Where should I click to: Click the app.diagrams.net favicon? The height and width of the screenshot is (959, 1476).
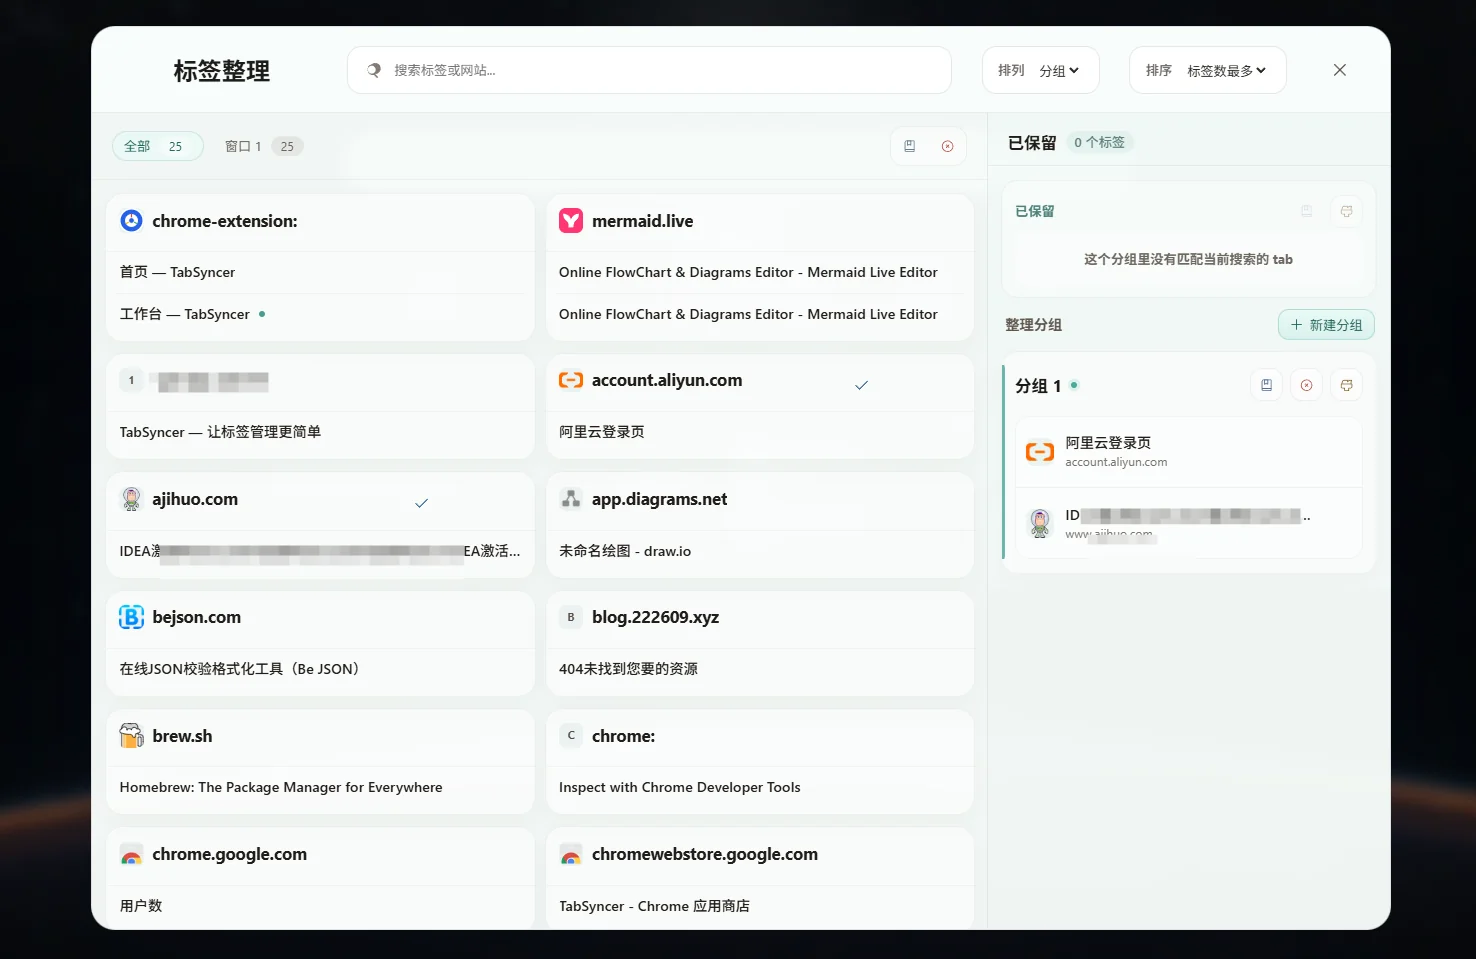(x=571, y=499)
